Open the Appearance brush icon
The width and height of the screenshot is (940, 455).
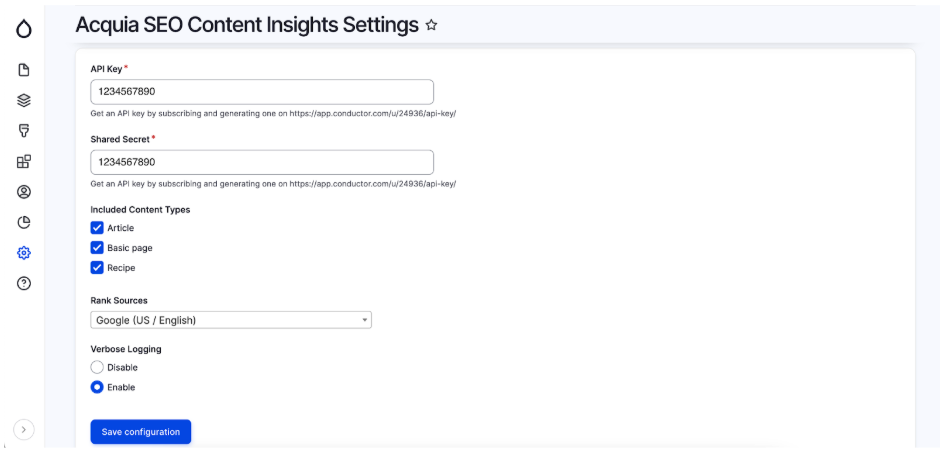[x=24, y=131]
